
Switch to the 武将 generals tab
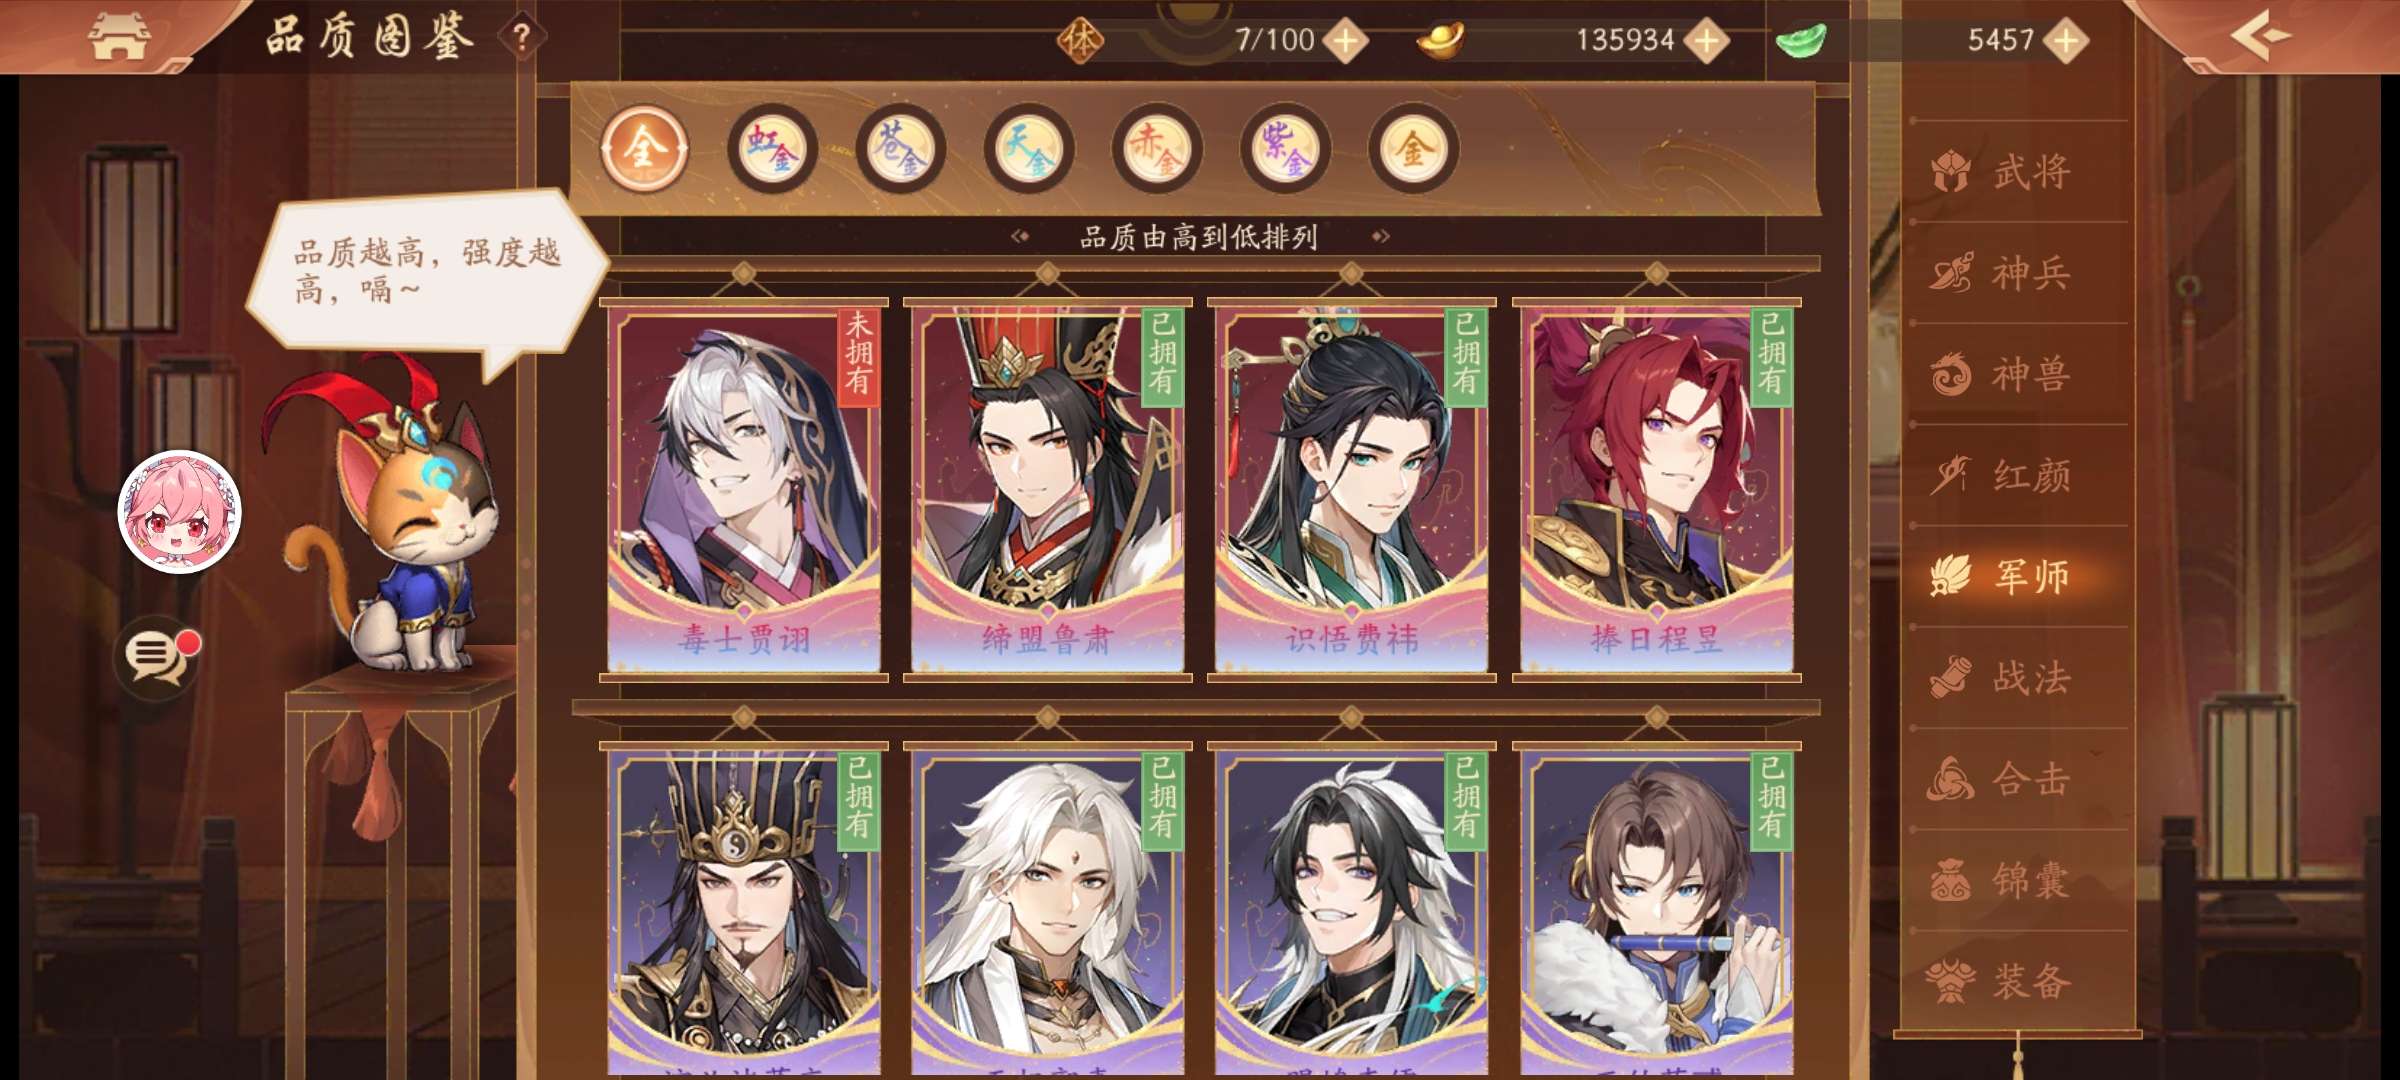(x=2001, y=172)
